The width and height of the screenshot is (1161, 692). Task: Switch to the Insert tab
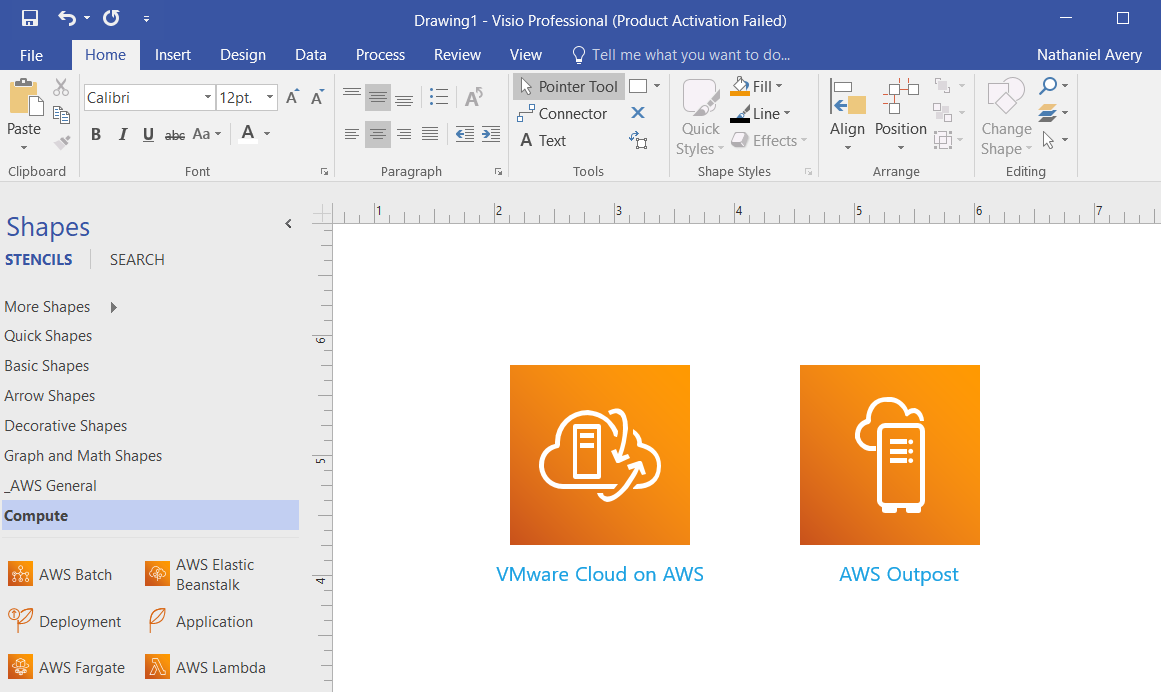[173, 55]
